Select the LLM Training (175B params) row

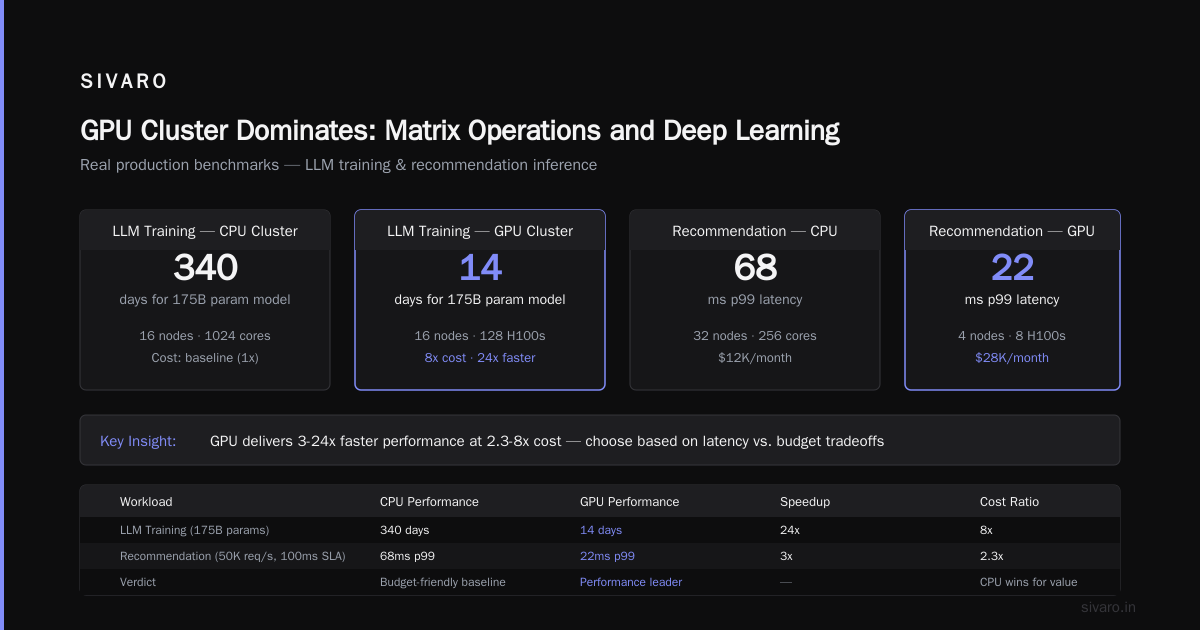(600, 530)
